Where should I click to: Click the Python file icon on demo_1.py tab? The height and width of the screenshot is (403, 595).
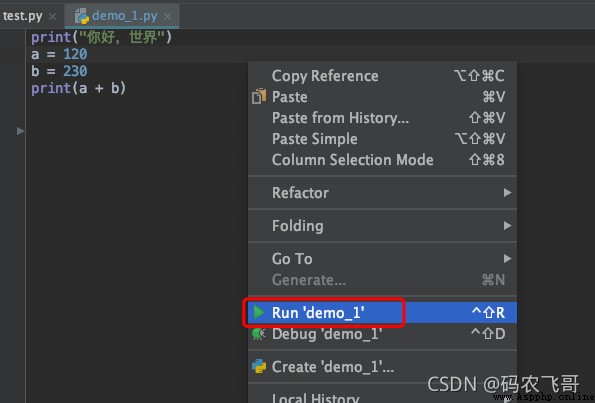tap(82, 16)
